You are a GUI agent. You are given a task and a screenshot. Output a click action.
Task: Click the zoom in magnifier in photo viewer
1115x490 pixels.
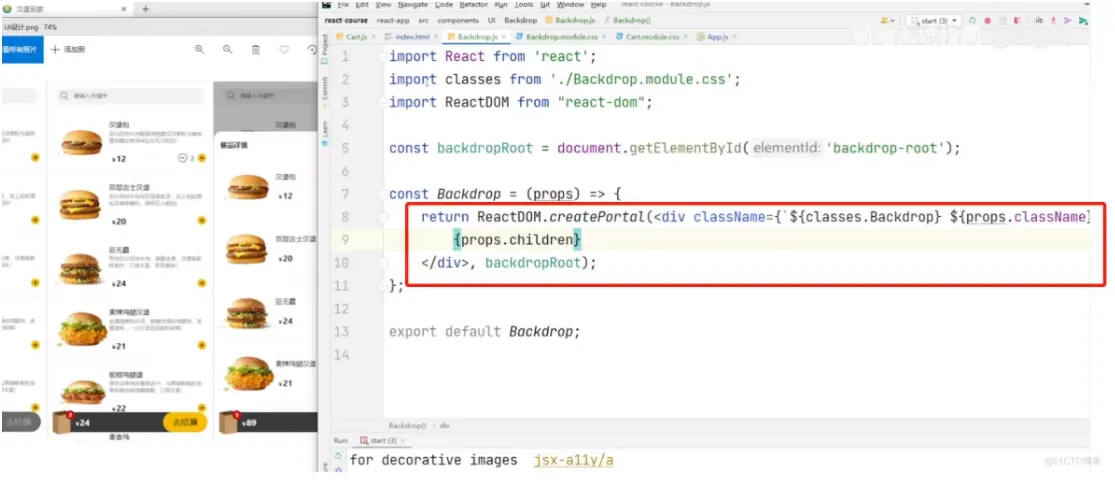(x=199, y=49)
